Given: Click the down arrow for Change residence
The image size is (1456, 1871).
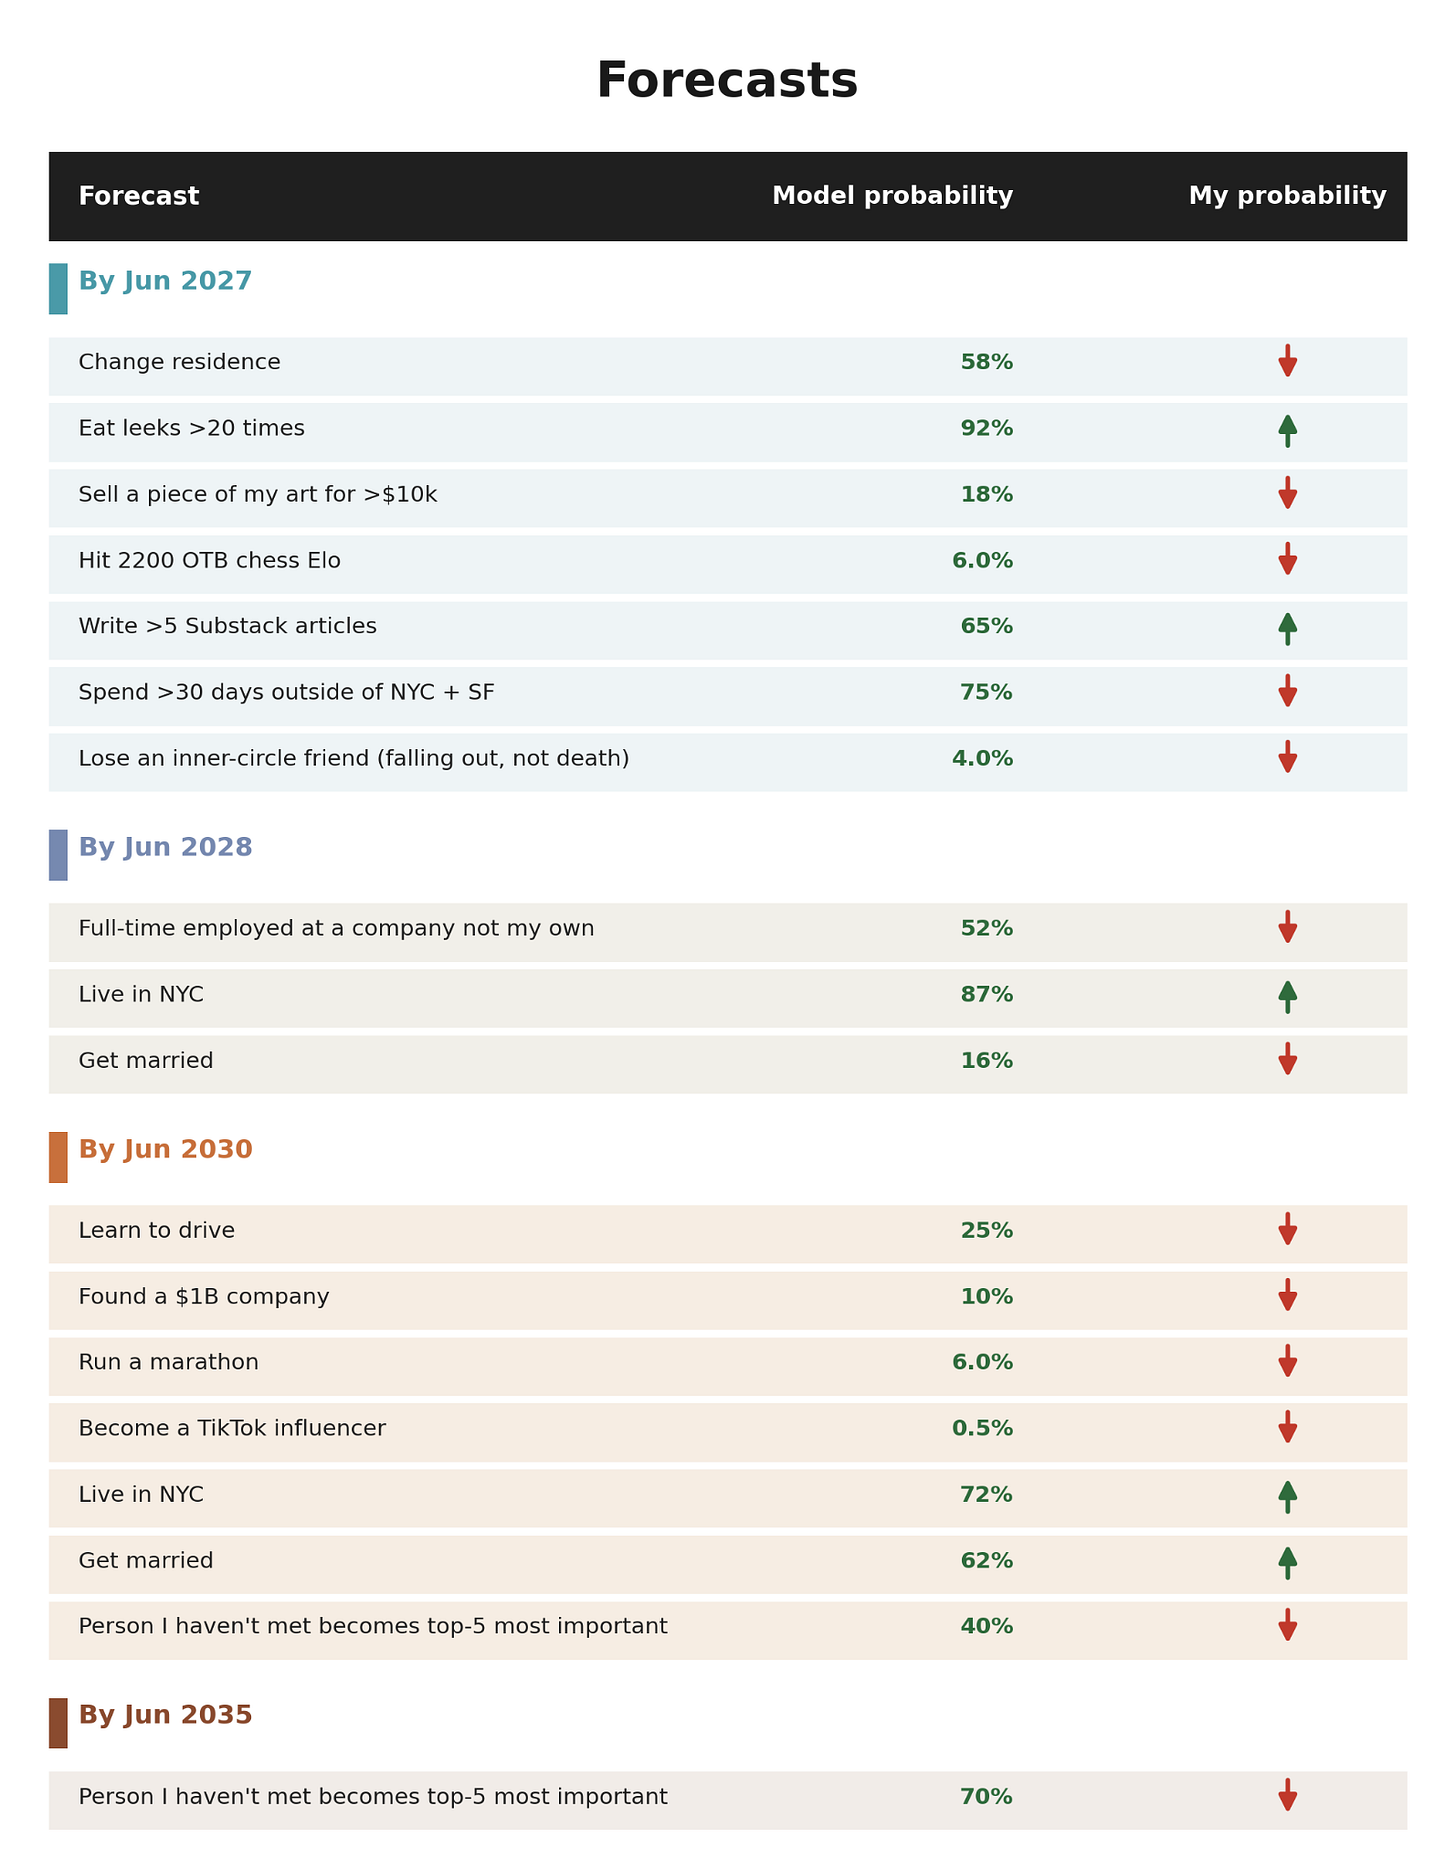Looking at the screenshot, I should [x=1287, y=361].
